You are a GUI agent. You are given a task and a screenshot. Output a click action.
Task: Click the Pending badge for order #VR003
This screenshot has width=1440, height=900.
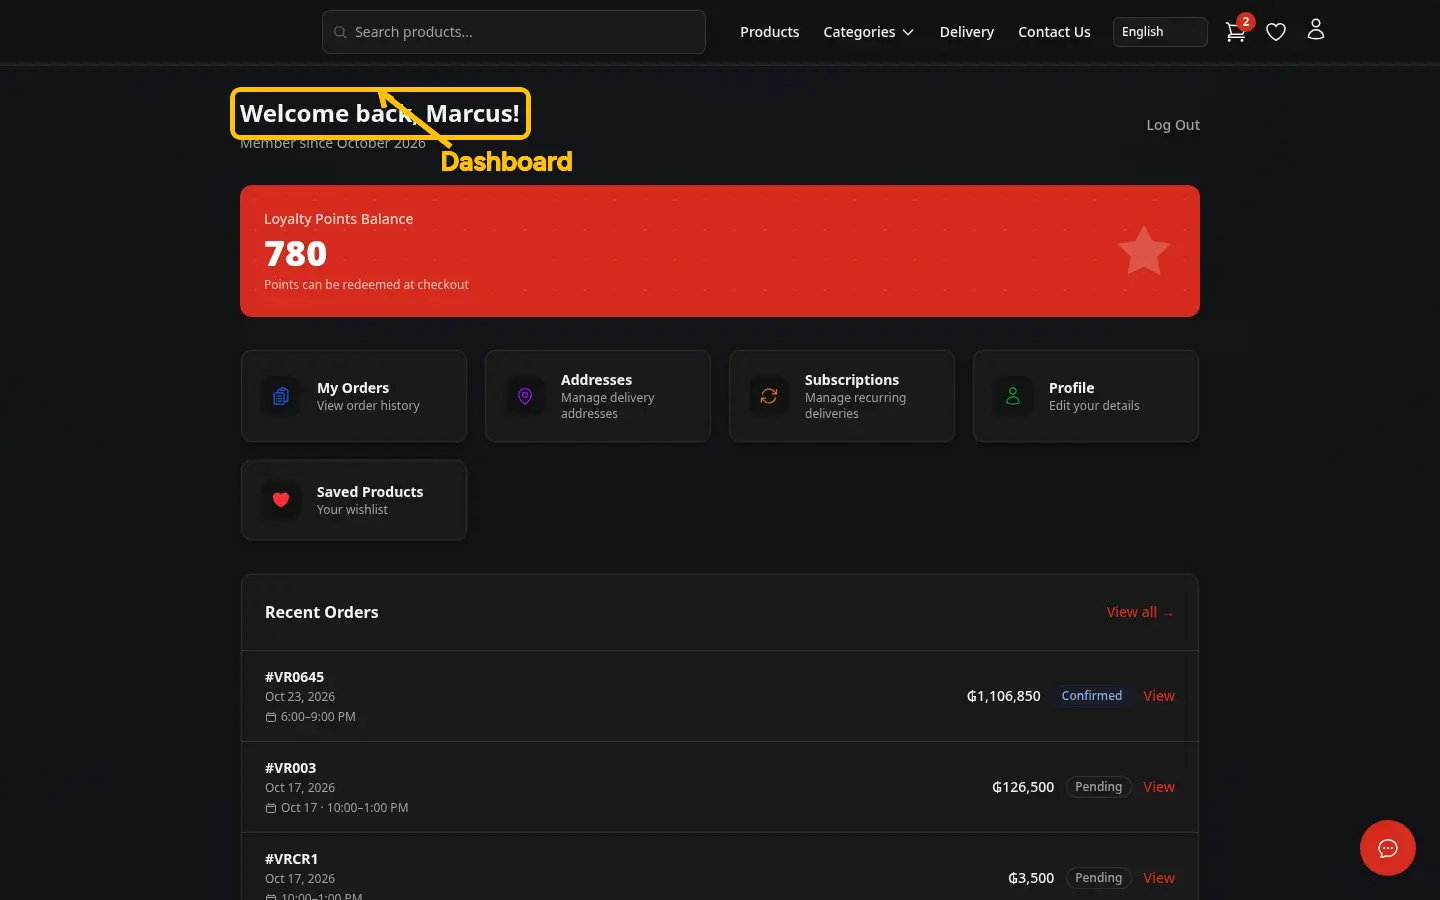[1099, 787]
